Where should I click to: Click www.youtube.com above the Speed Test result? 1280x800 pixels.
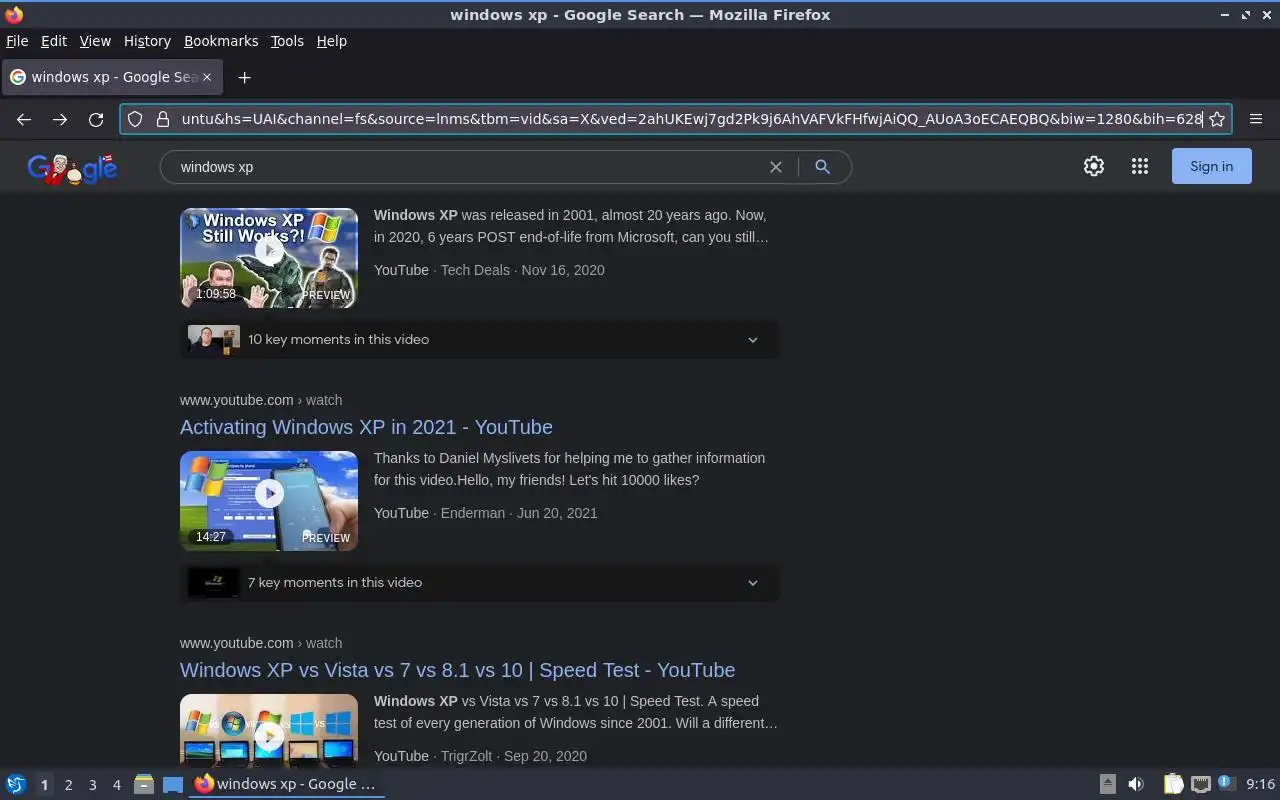236,643
